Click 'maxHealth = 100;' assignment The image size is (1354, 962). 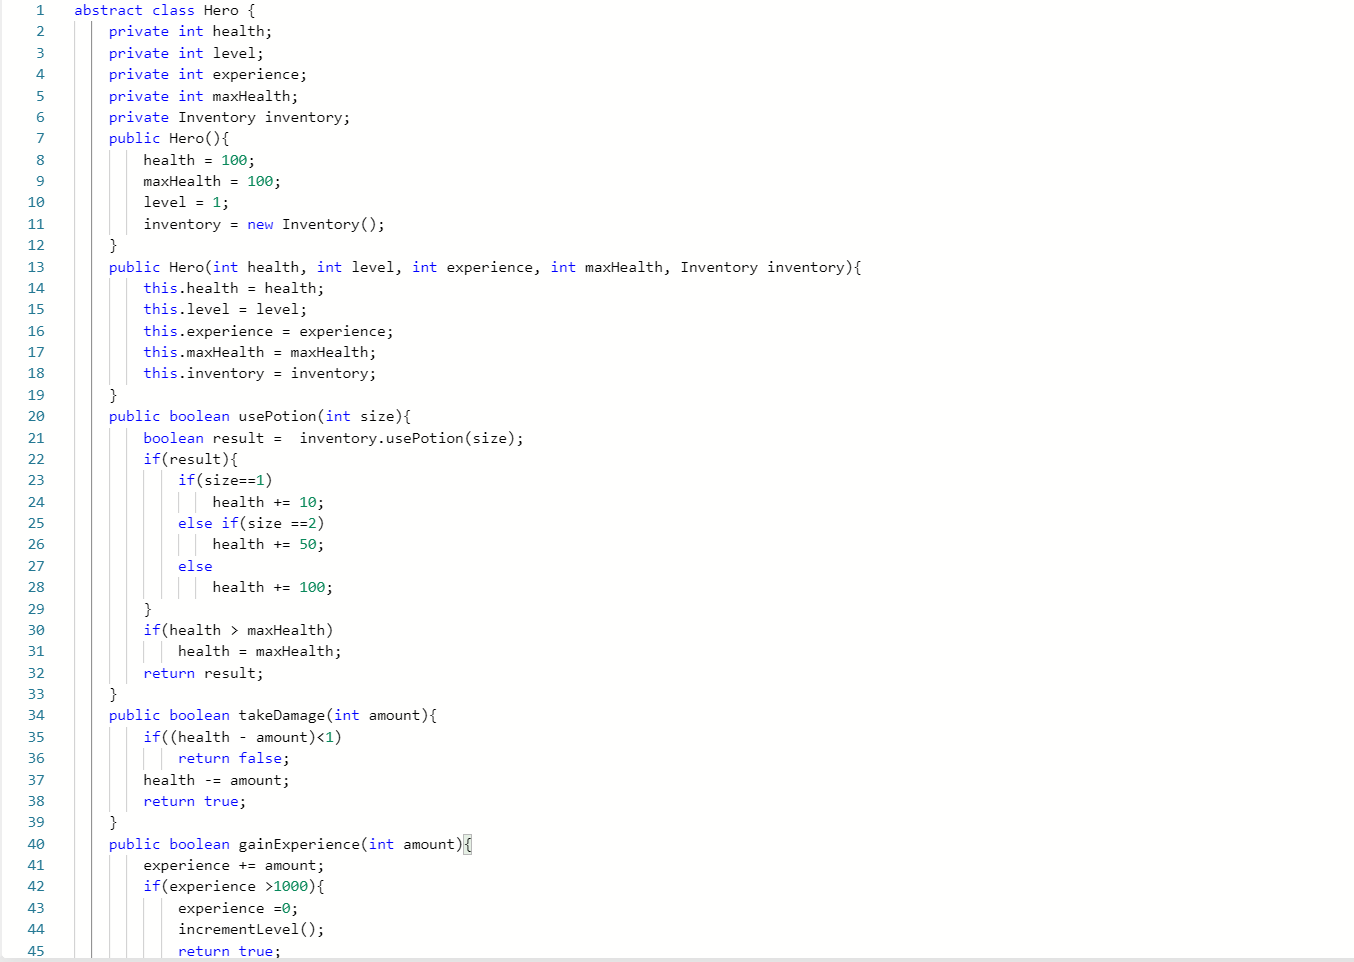(x=212, y=181)
